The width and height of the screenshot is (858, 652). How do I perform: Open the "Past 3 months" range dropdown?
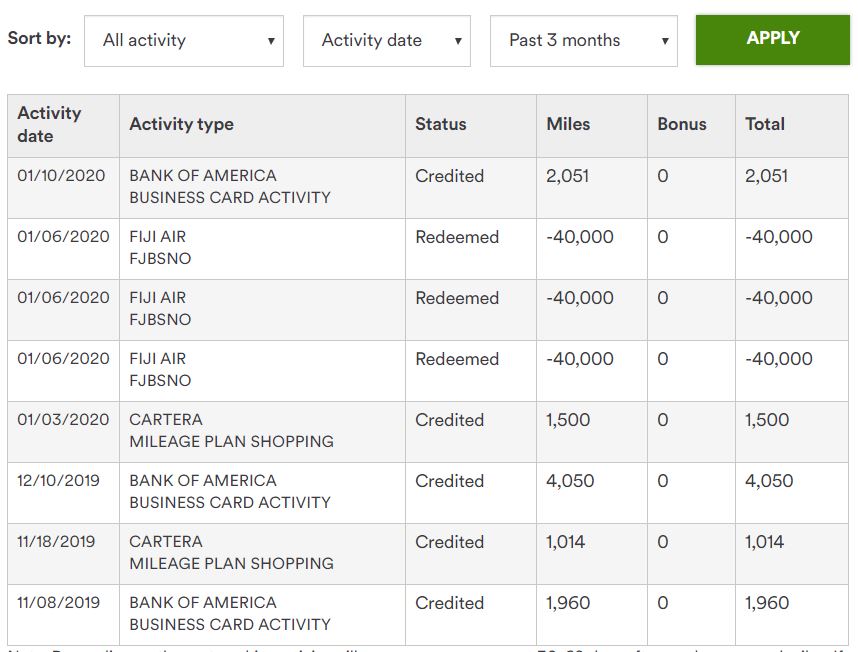[583, 41]
